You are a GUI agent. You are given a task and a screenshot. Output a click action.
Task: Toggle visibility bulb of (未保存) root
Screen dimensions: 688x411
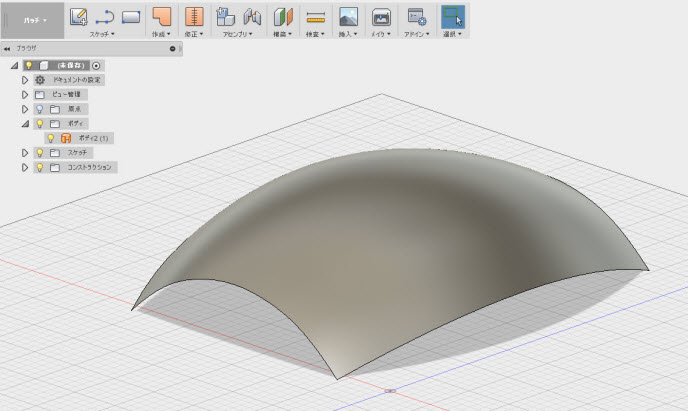click(x=29, y=65)
